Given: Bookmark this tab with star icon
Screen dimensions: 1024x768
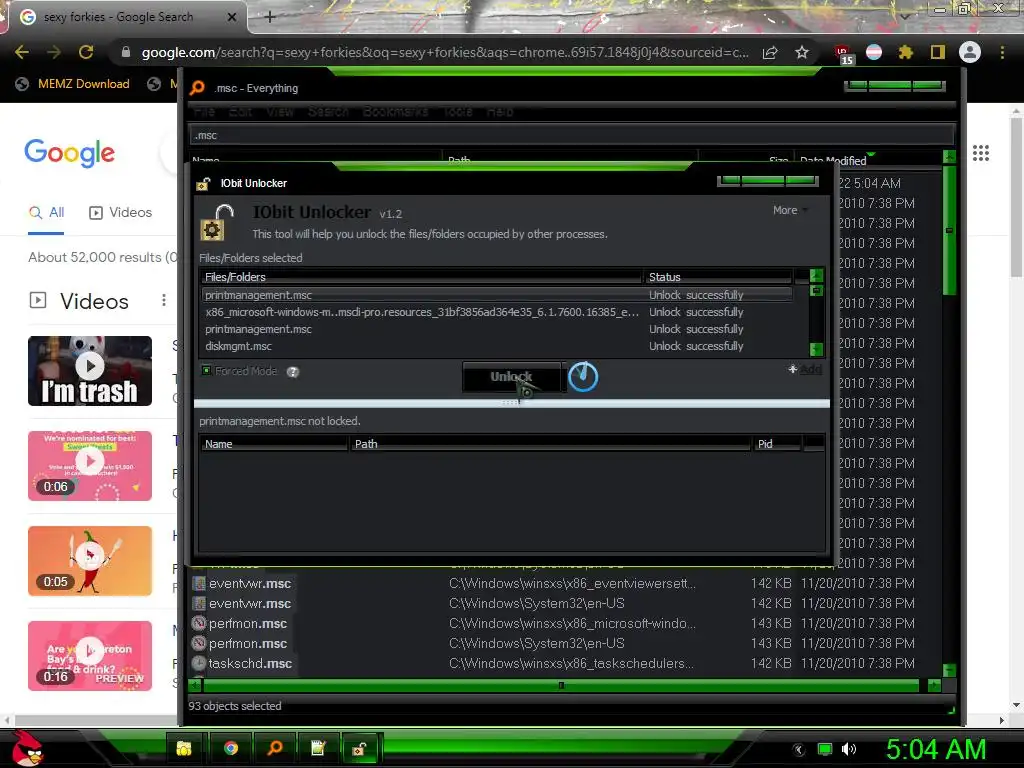Looking at the screenshot, I should (802, 52).
